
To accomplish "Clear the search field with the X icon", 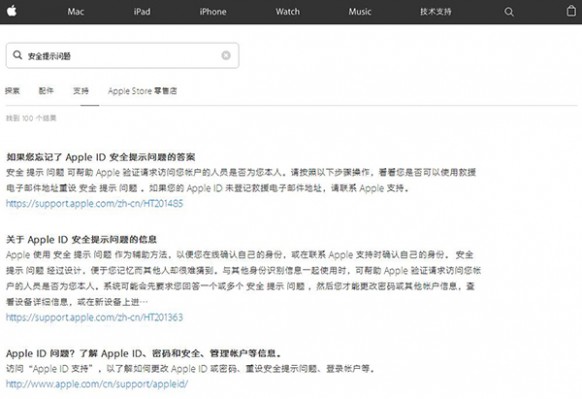I will (226, 55).
